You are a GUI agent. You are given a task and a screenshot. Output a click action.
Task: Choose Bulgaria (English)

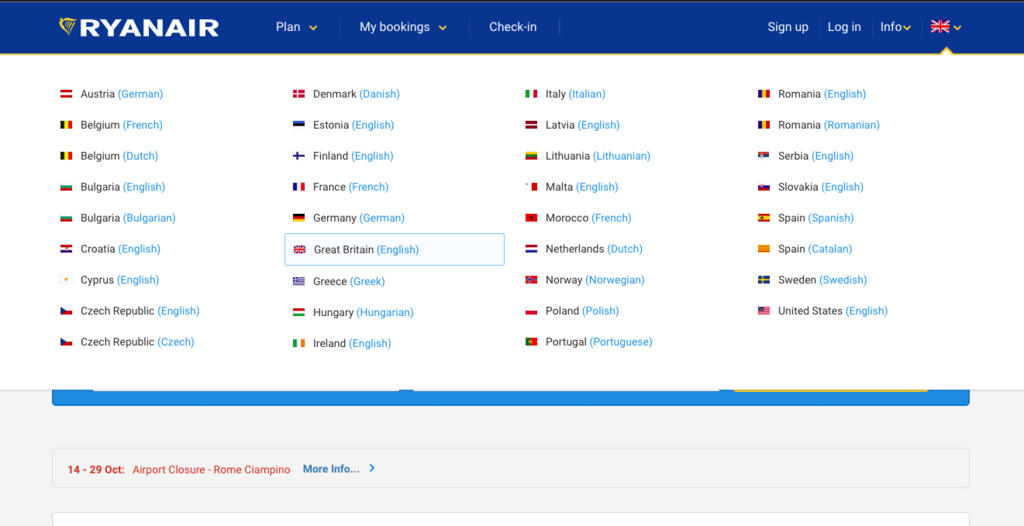[123, 187]
